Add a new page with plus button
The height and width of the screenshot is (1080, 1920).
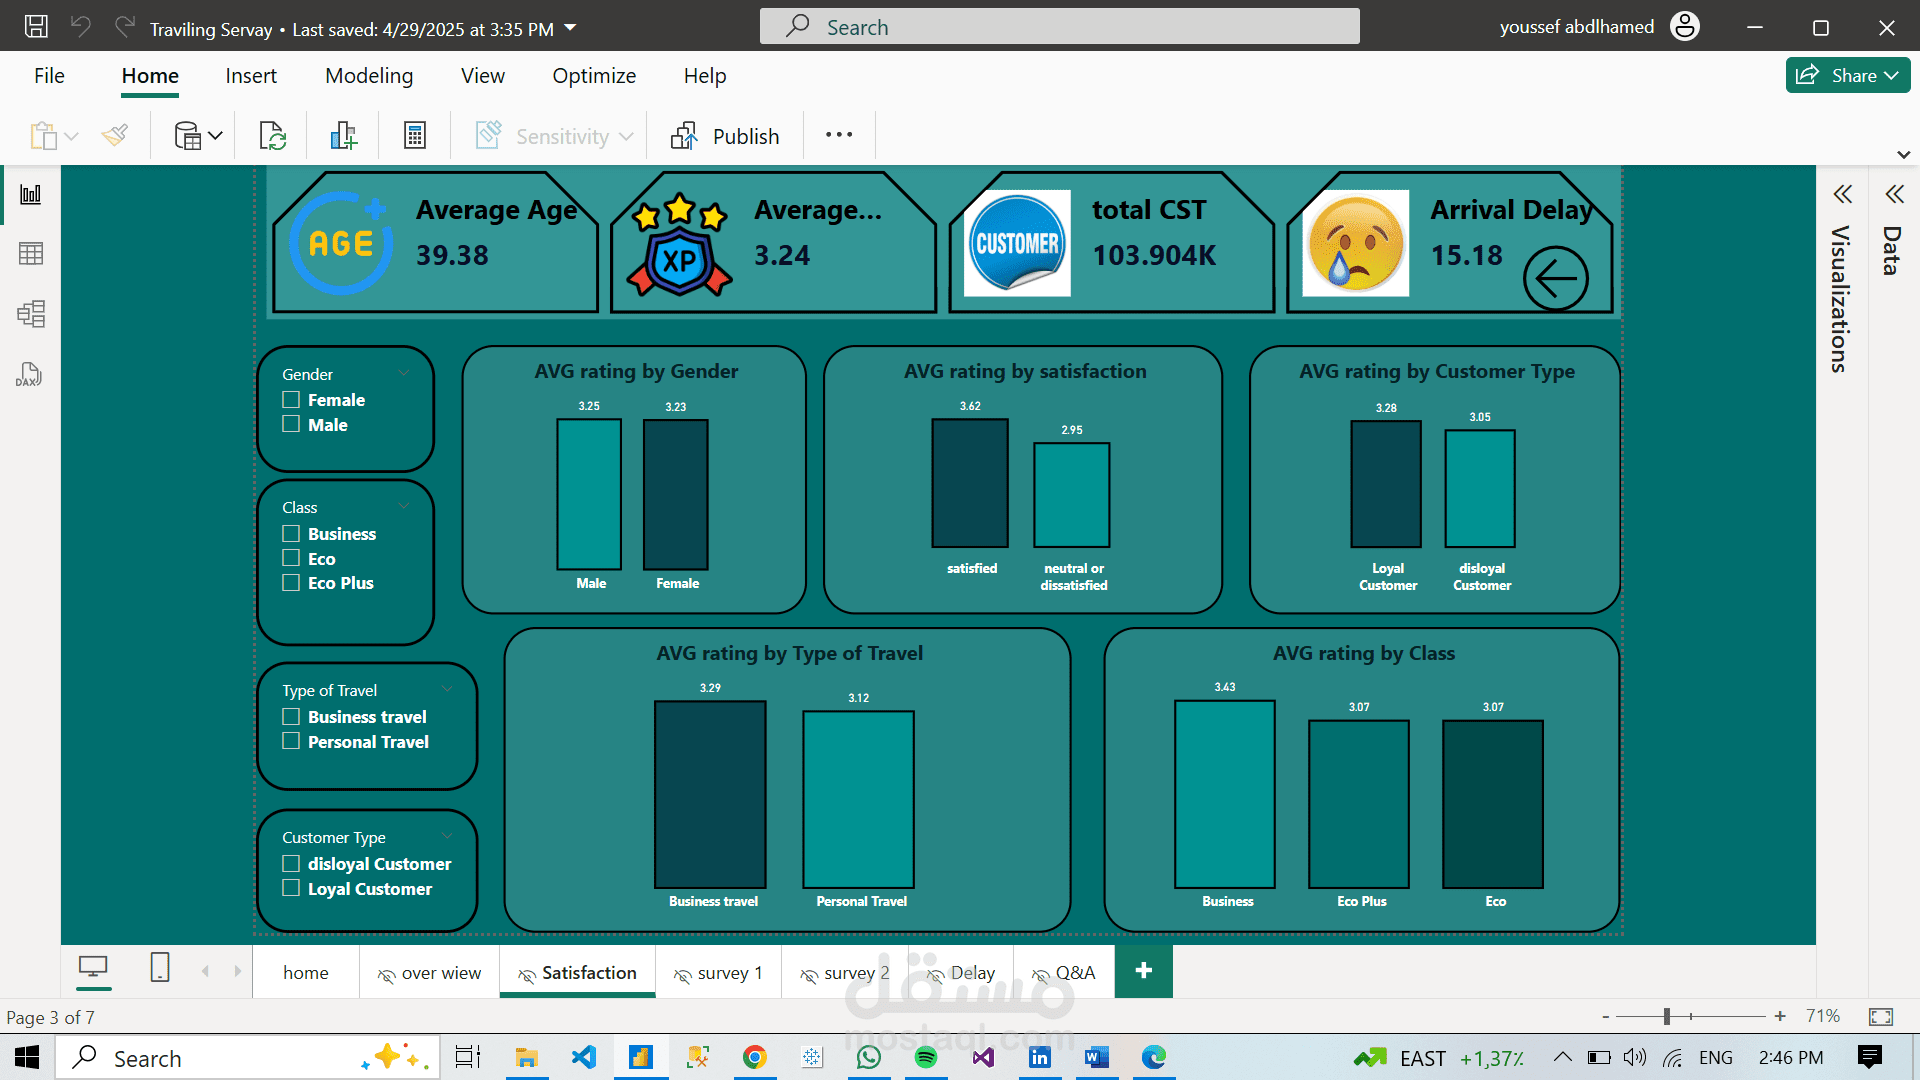(x=1144, y=971)
